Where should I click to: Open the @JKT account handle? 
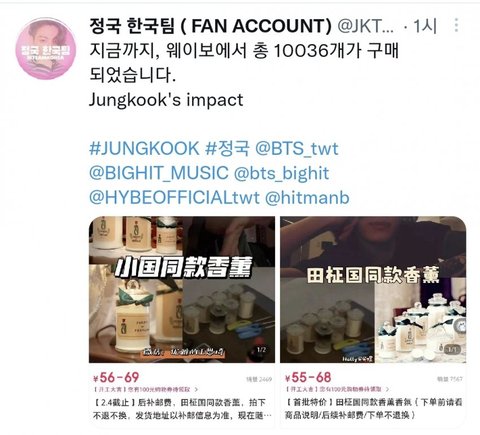coord(366,26)
